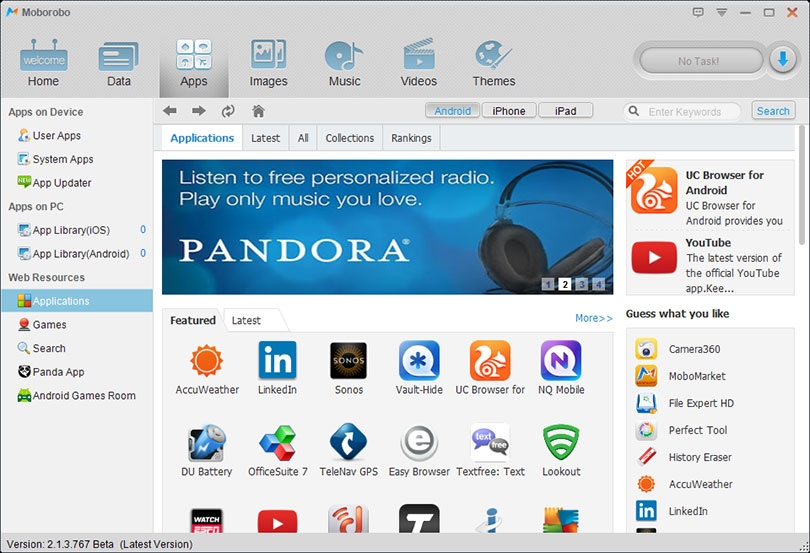Show banner slide 4
Image resolution: width=810 pixels, height=553 pixels.
pos(598,284)
